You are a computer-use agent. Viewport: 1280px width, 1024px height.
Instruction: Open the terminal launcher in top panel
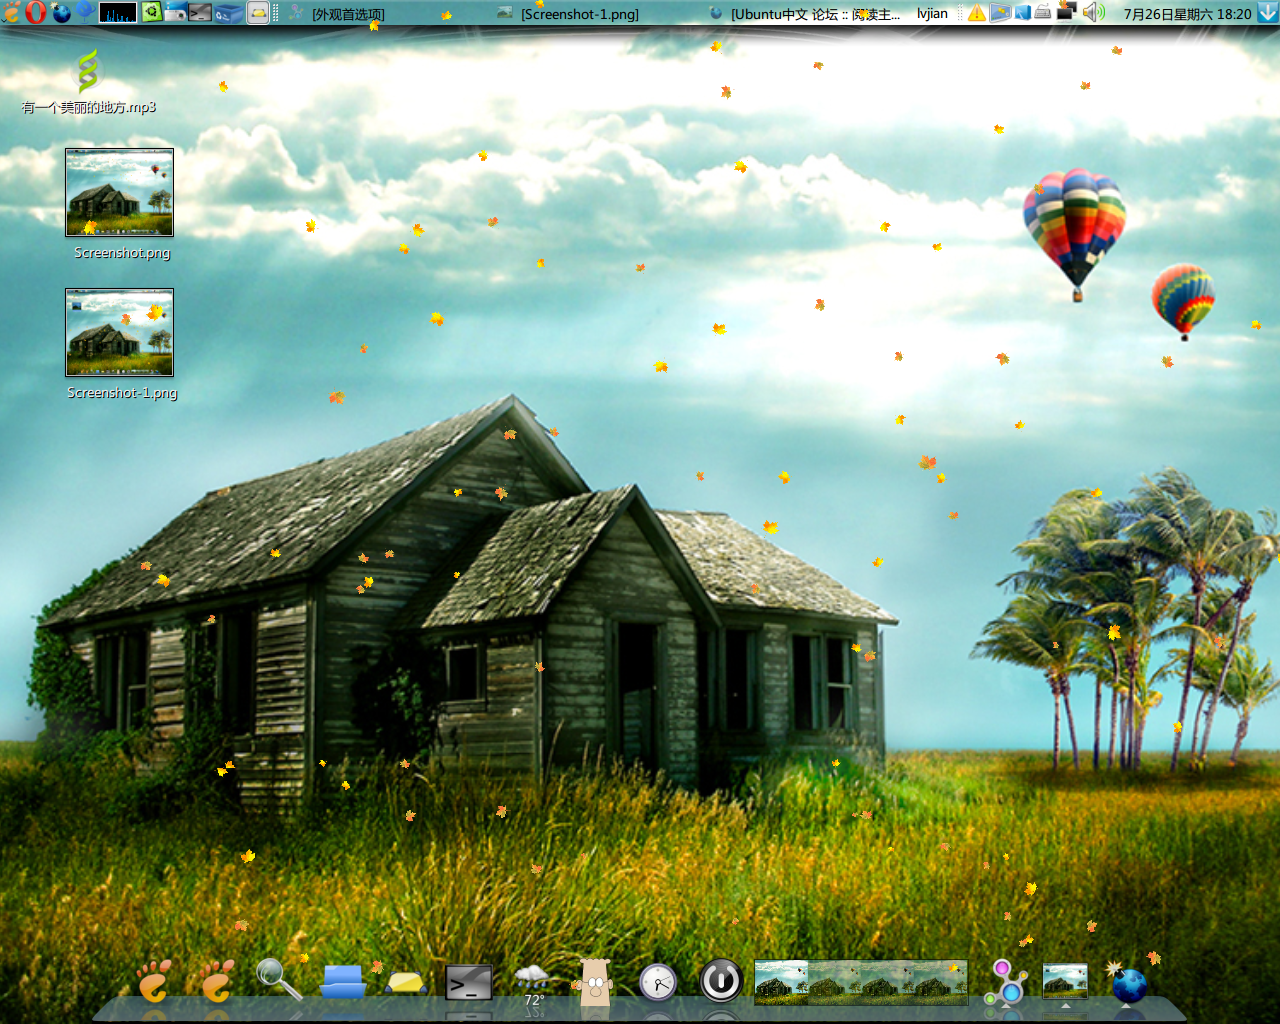[200, 13]
